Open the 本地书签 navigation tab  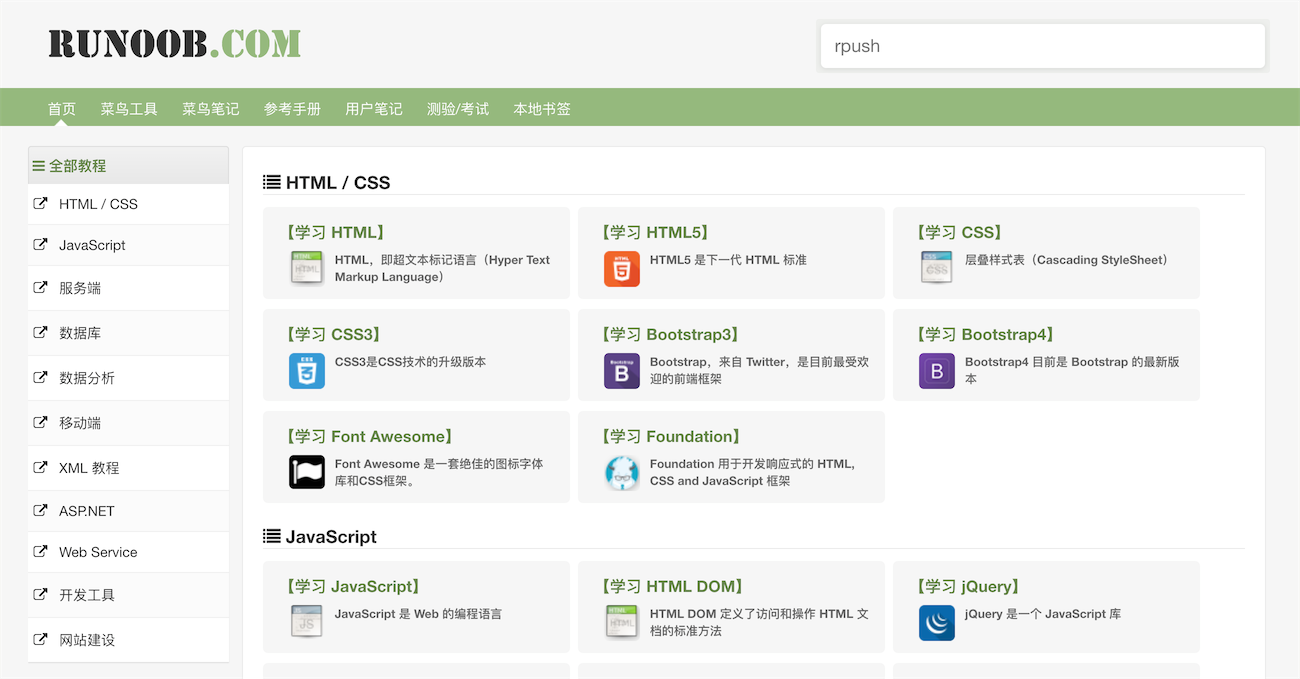pyautogui.click(x=542, y=109)
